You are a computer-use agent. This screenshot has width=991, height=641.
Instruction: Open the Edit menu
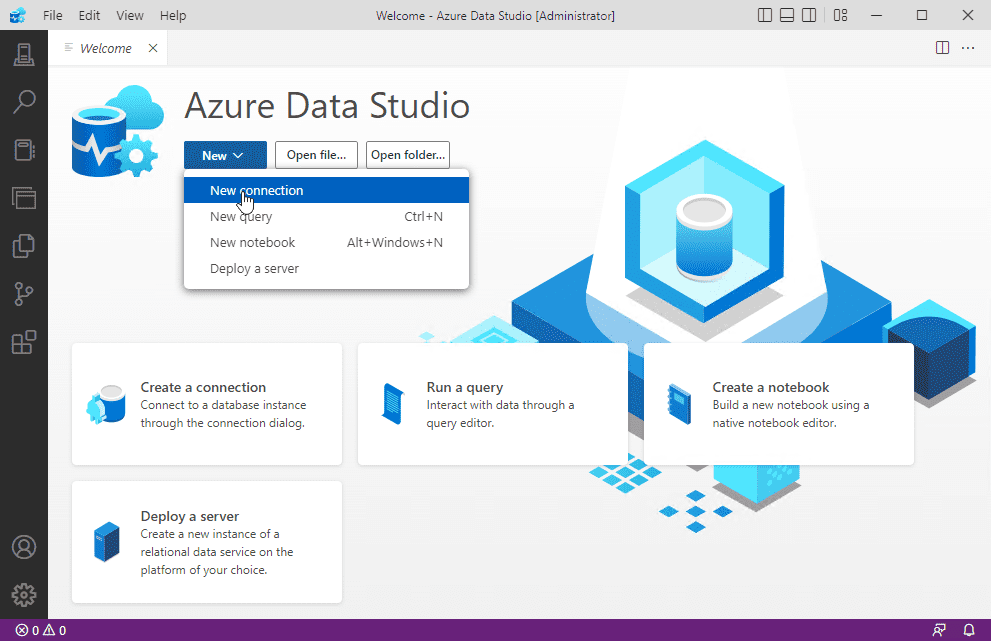click(x=89, y=15)
